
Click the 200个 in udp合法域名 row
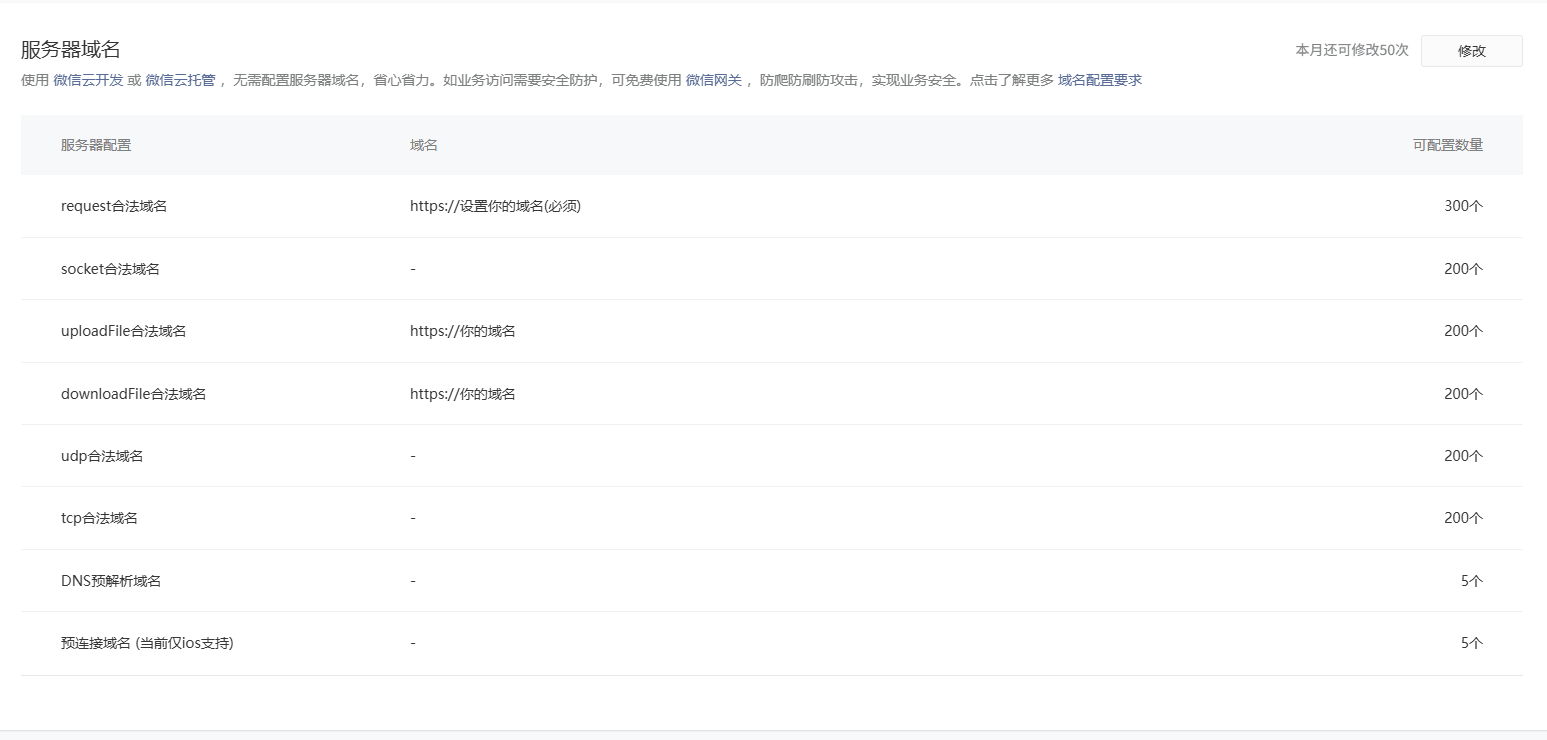click(1464, 456)
